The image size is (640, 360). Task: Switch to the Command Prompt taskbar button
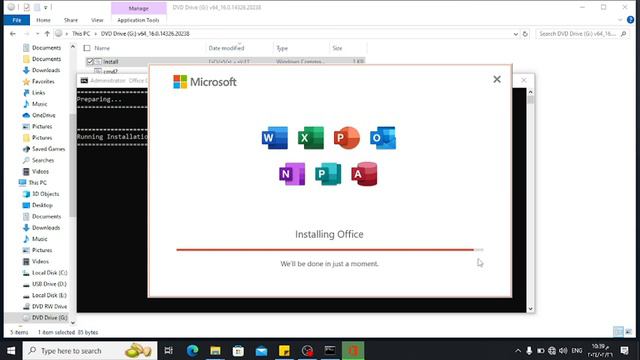click(330, 351)
